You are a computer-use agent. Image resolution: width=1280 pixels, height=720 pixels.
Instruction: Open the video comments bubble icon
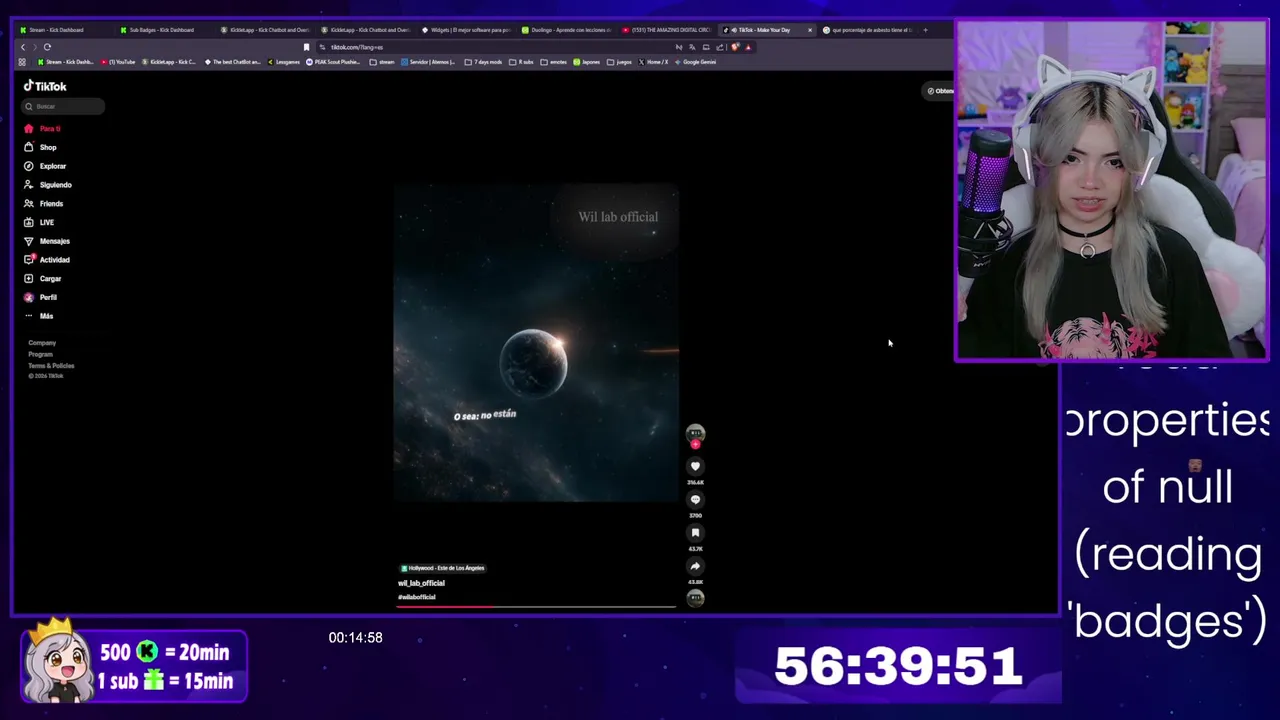pyautogui.click(x=695, y=499)
